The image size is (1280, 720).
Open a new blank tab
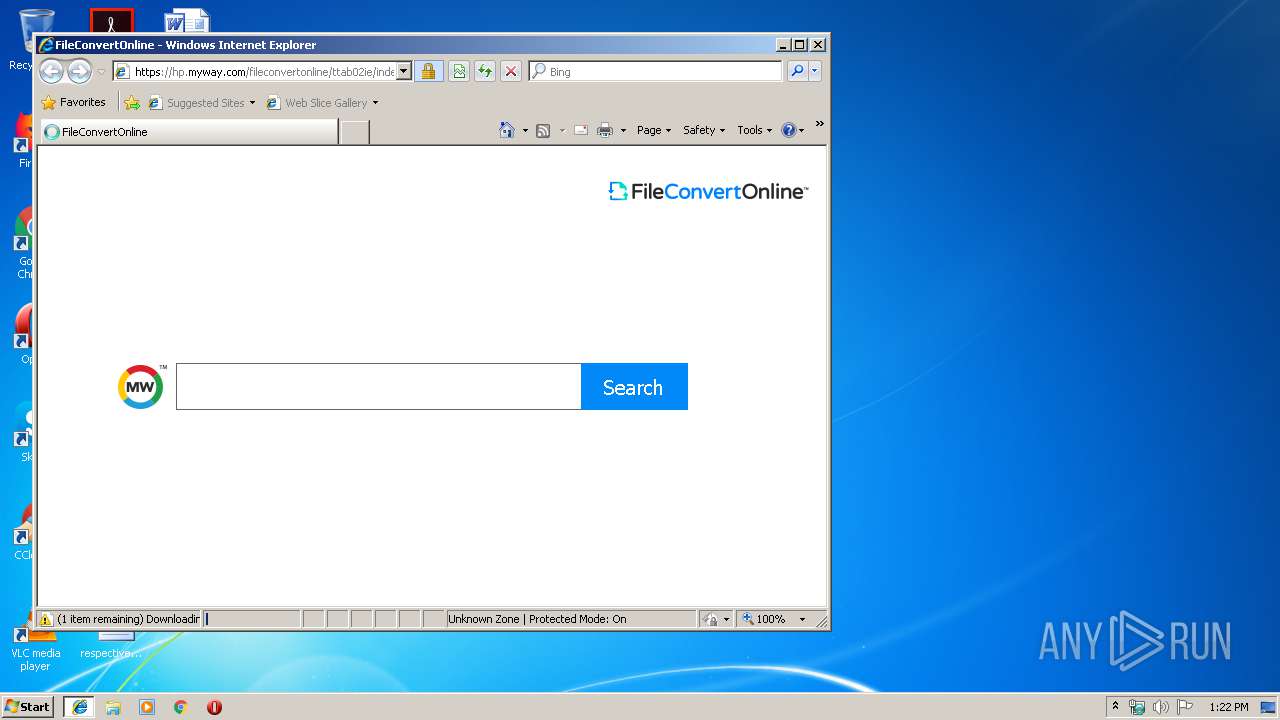click(354, 132)
